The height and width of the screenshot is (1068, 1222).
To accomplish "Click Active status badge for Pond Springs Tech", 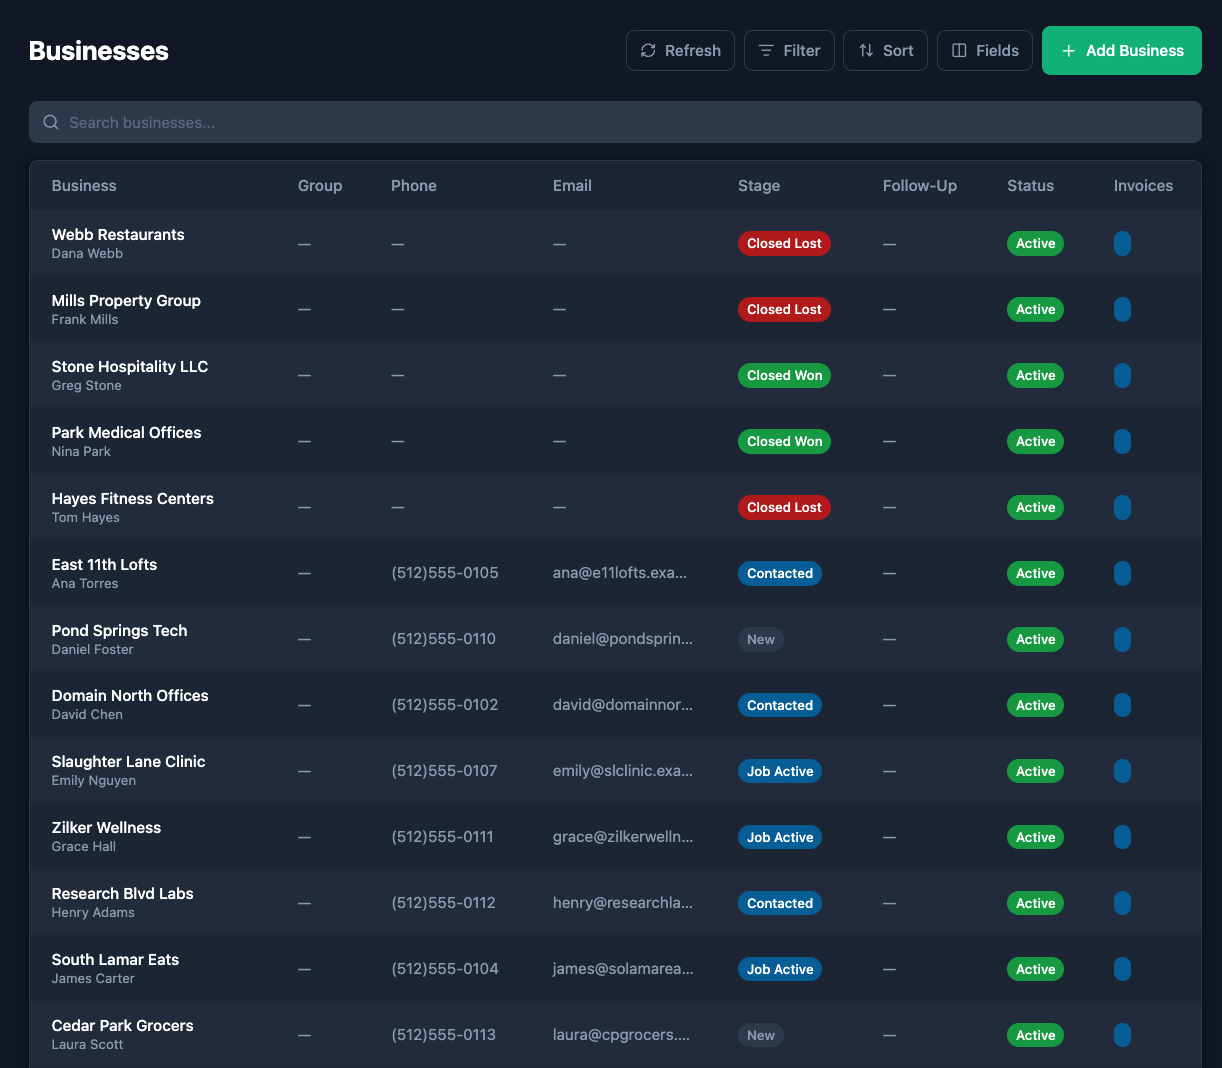I will (1035, 639).
